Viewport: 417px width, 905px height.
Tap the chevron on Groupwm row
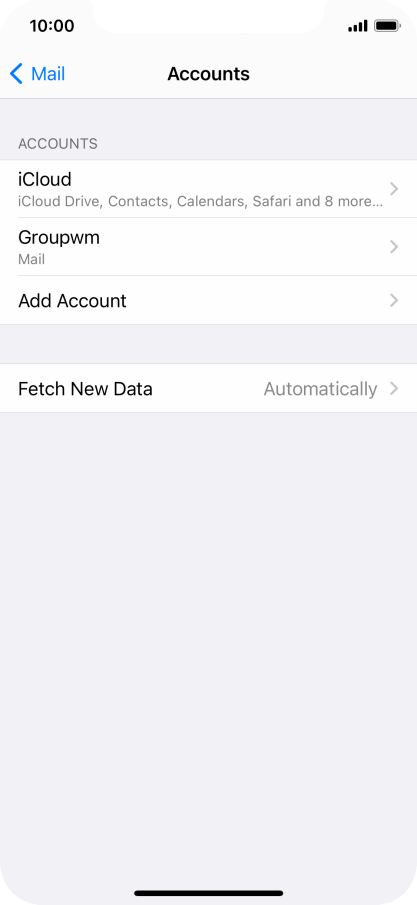pyautogui.click(x=394, y=247)
